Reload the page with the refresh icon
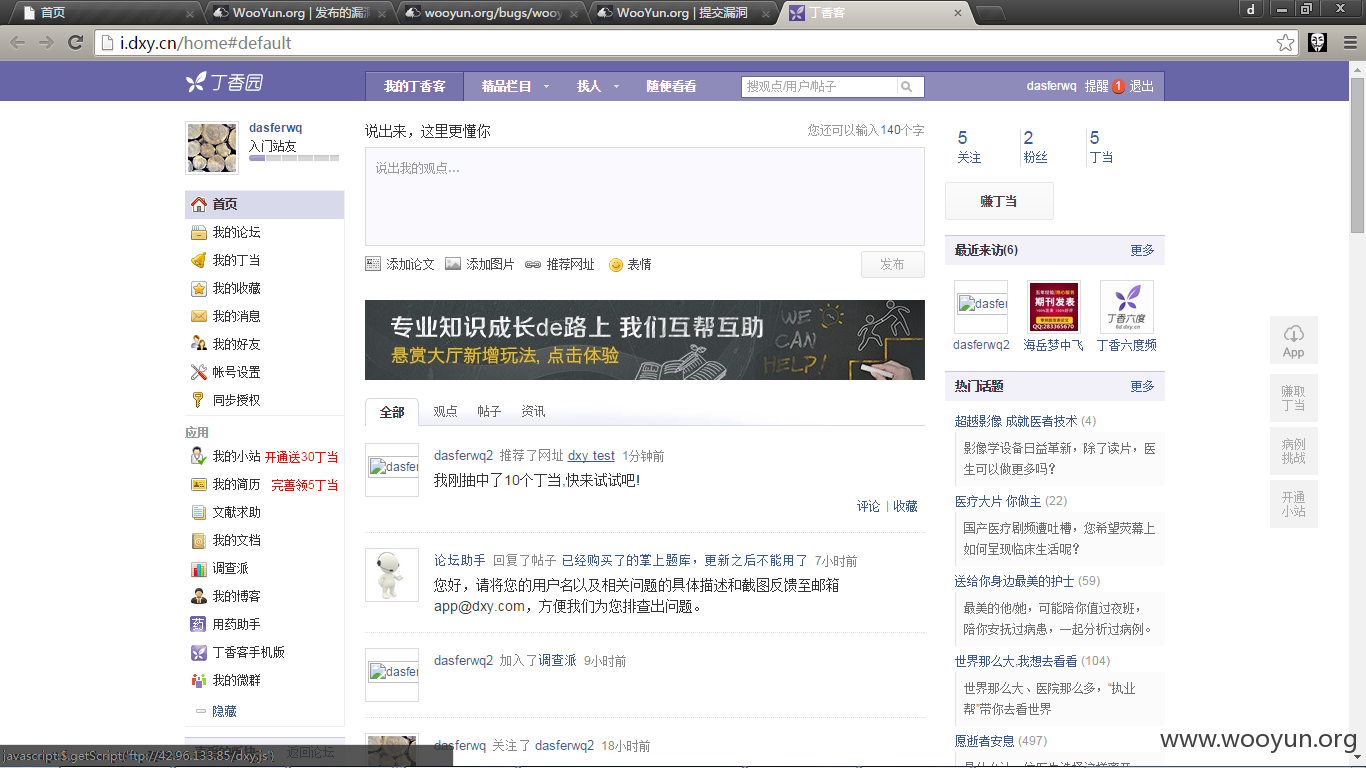 [x=75, y=42]
